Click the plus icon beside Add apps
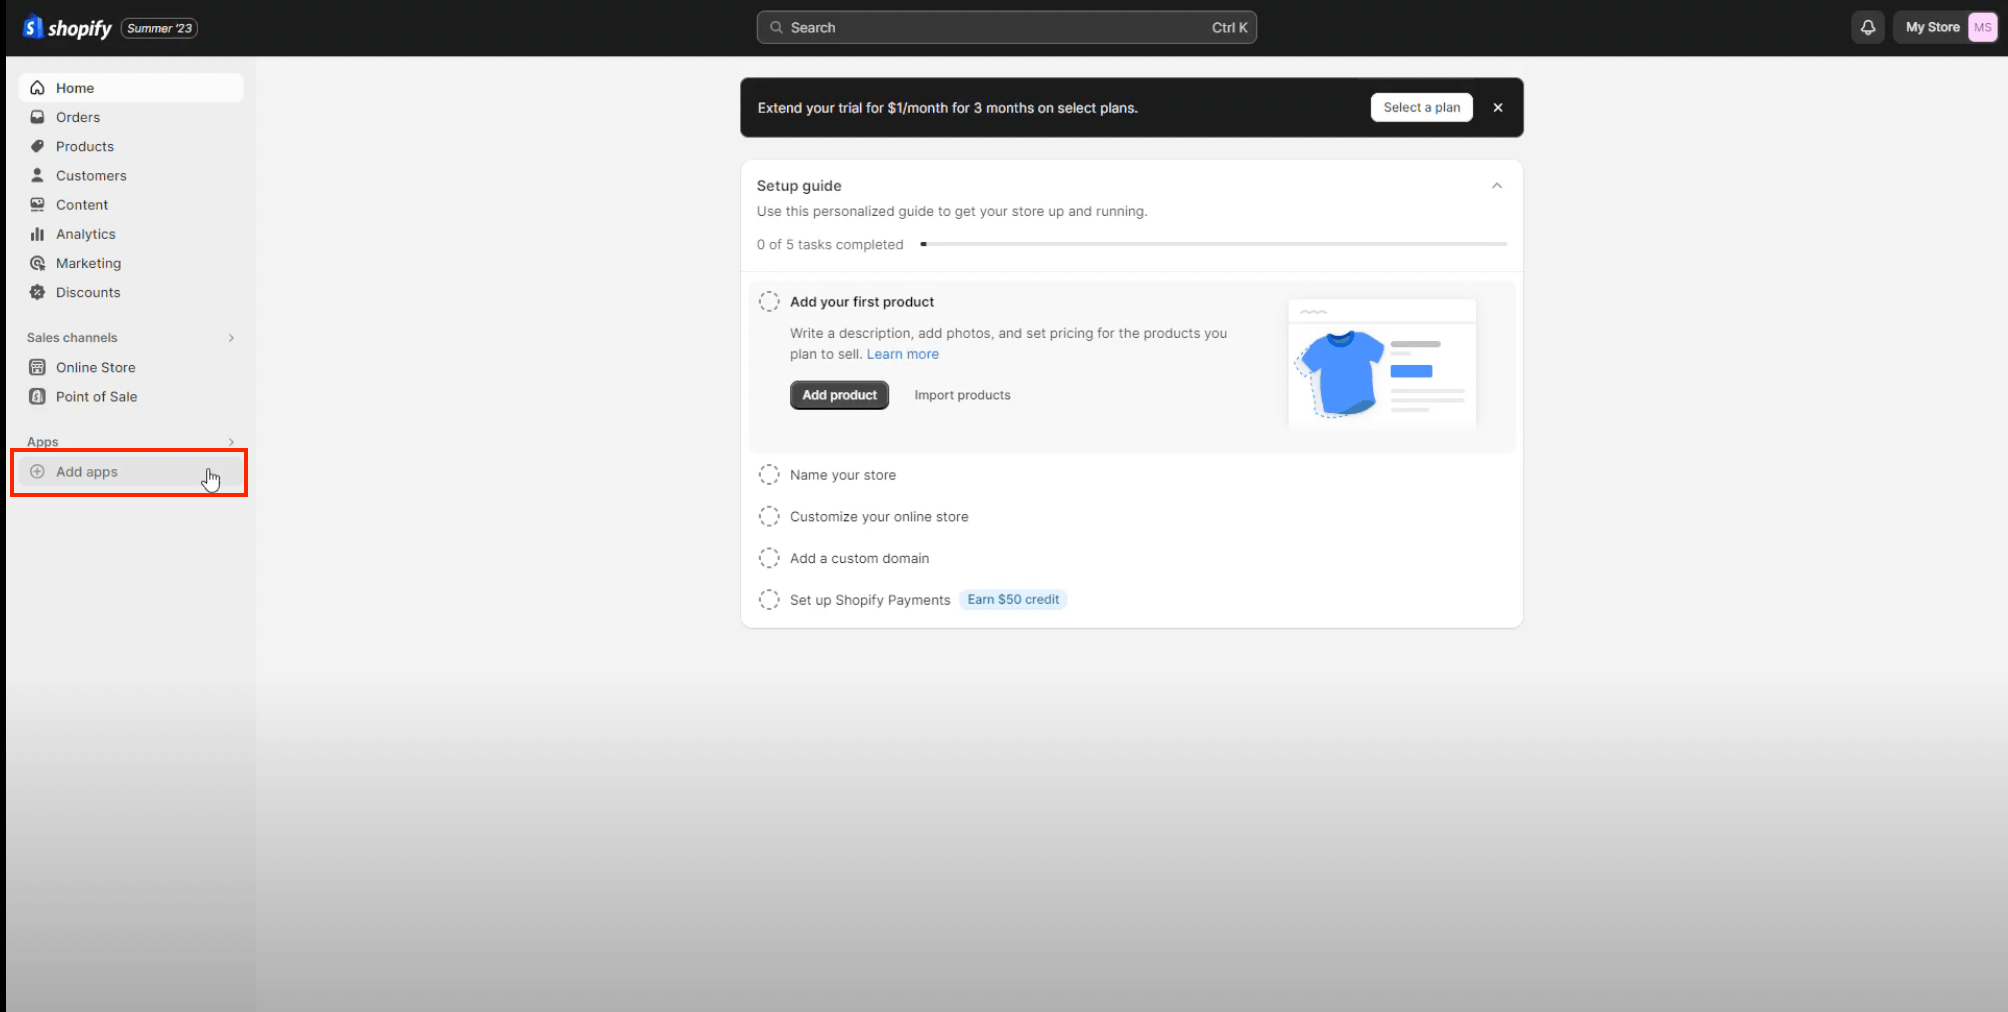Viewport: 2008px width, 1012px height. click(37, 471)
